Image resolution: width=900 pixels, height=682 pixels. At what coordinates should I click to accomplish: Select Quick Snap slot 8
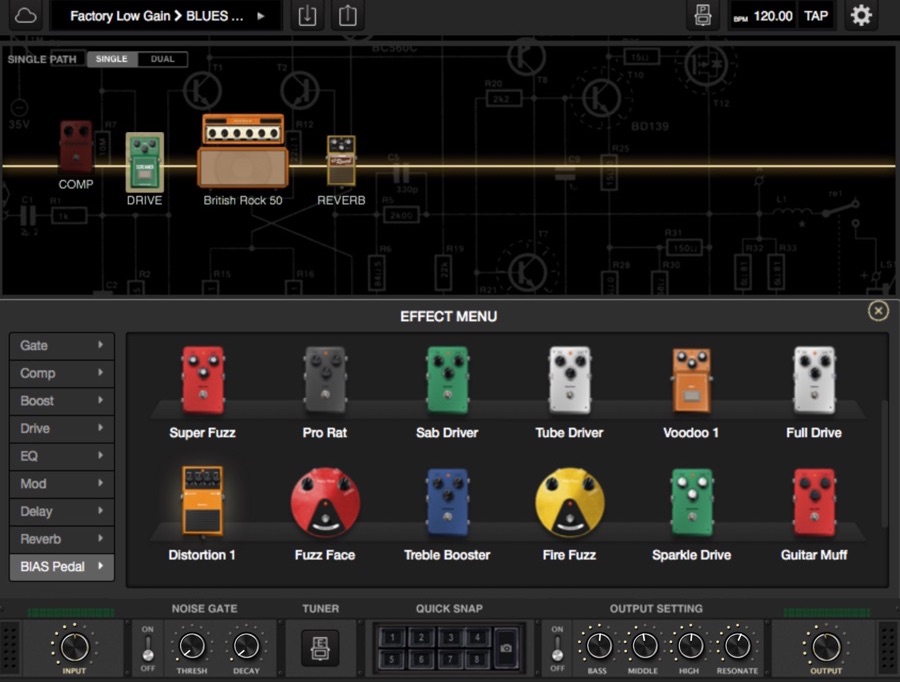478,659
